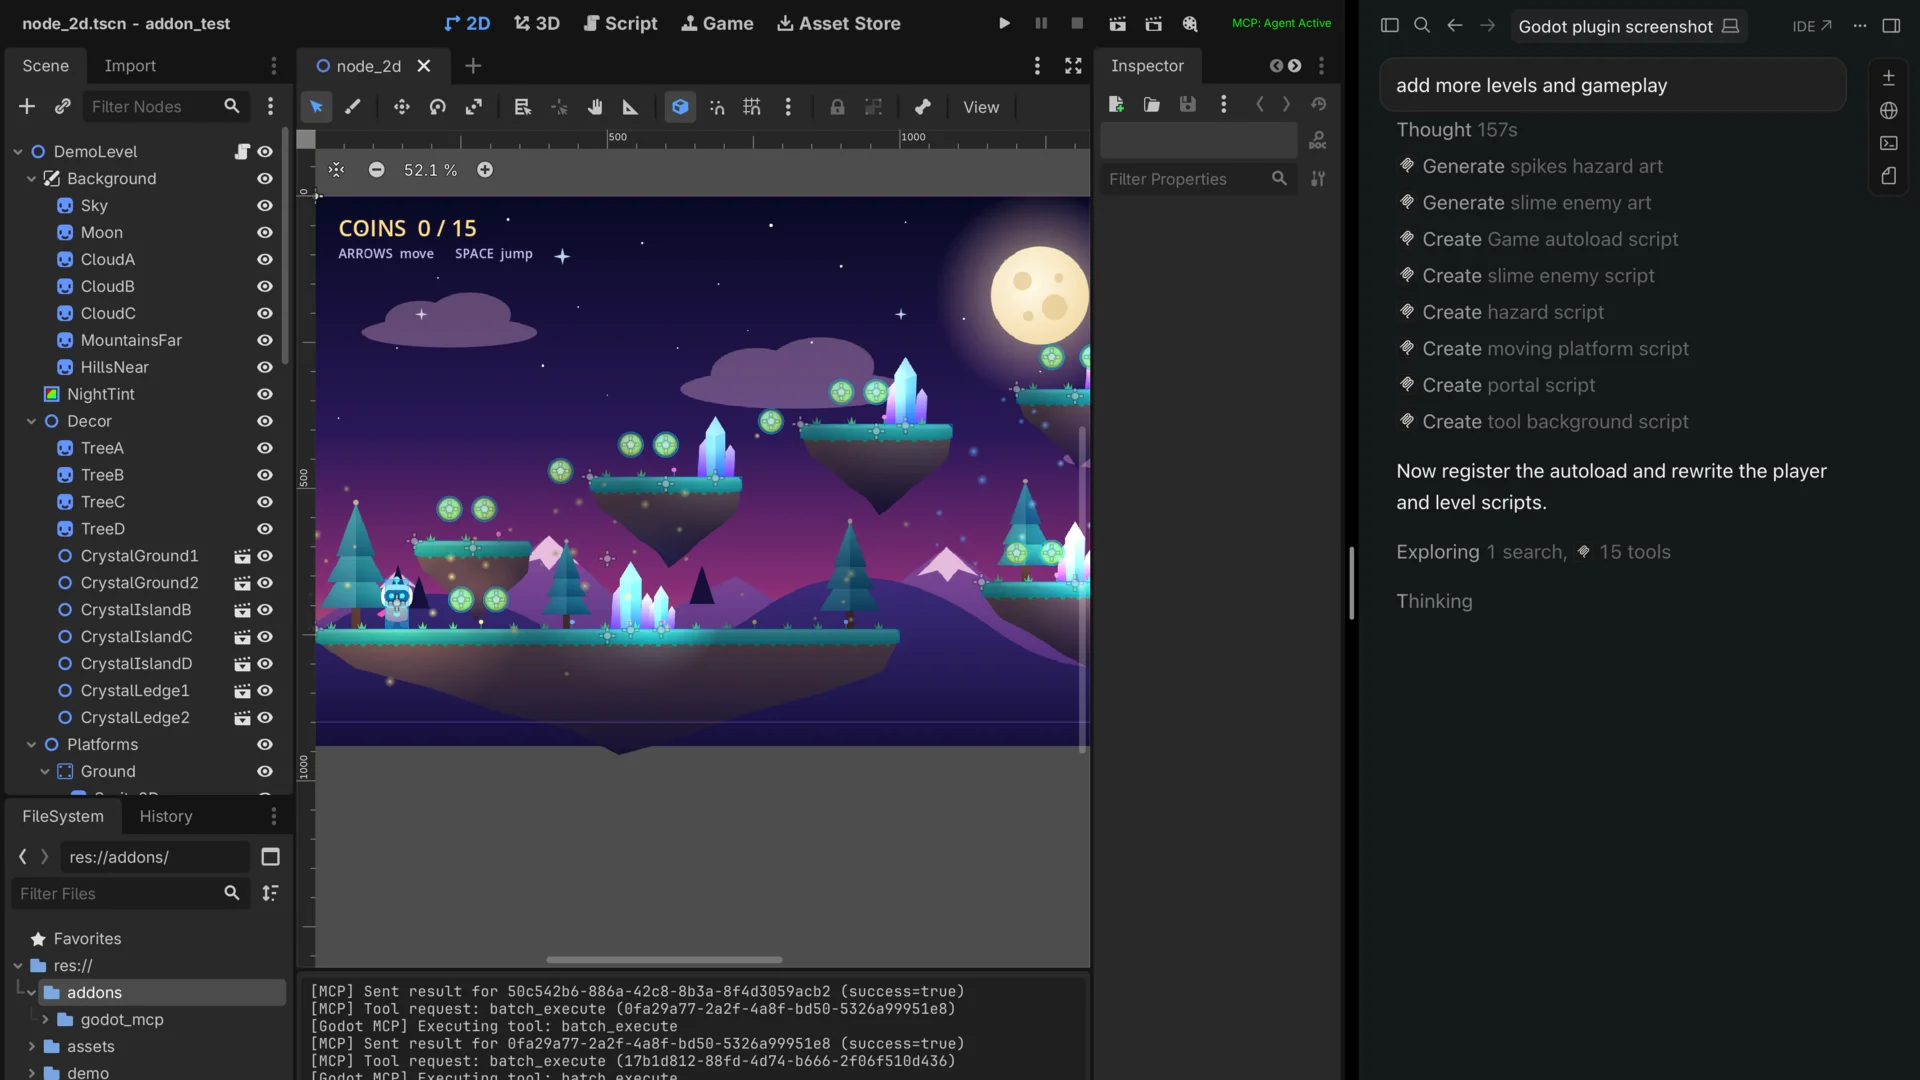This screenshot has width=1920, height=1080.
Task: Collapse the DemoLevel root node
Action: point(18,152)
